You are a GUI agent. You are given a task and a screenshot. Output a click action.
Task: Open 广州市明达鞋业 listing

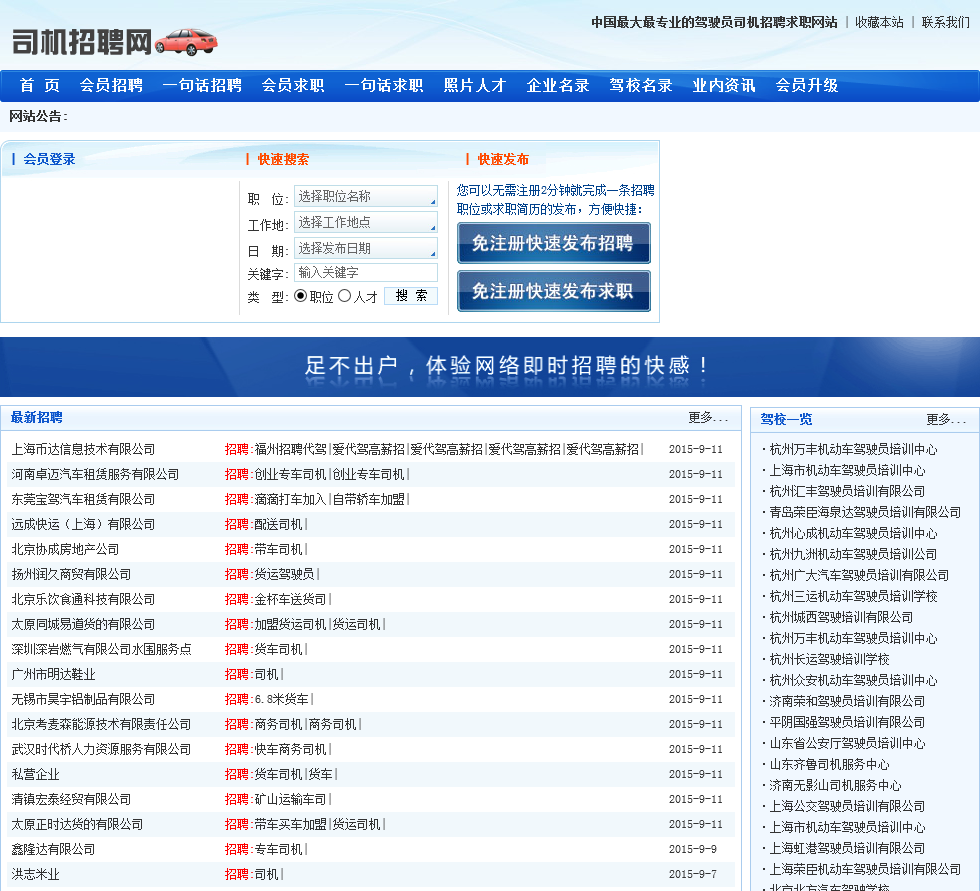pos(53,674)
